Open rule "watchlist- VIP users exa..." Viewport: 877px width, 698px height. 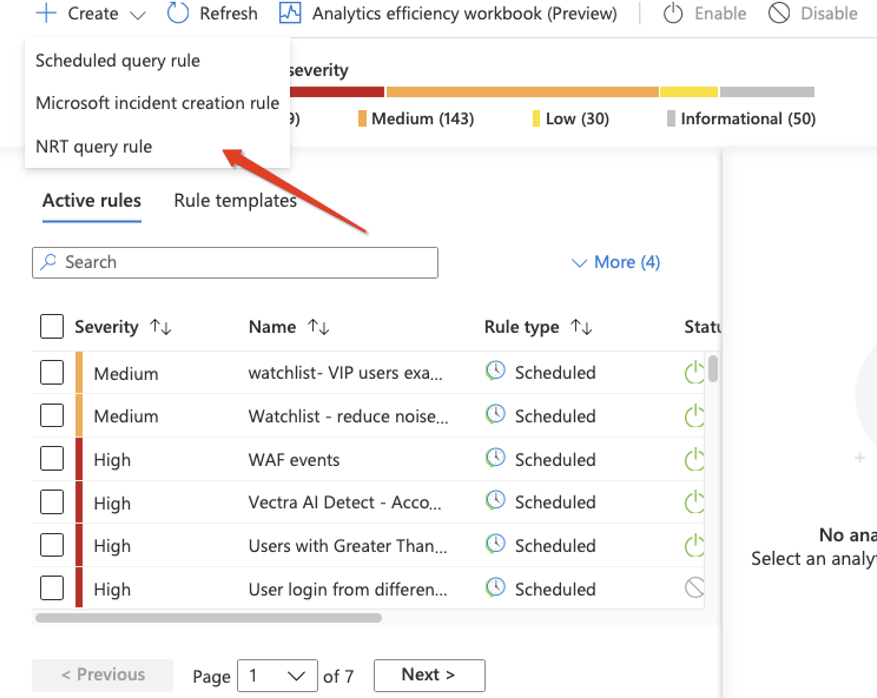point(346,372)
